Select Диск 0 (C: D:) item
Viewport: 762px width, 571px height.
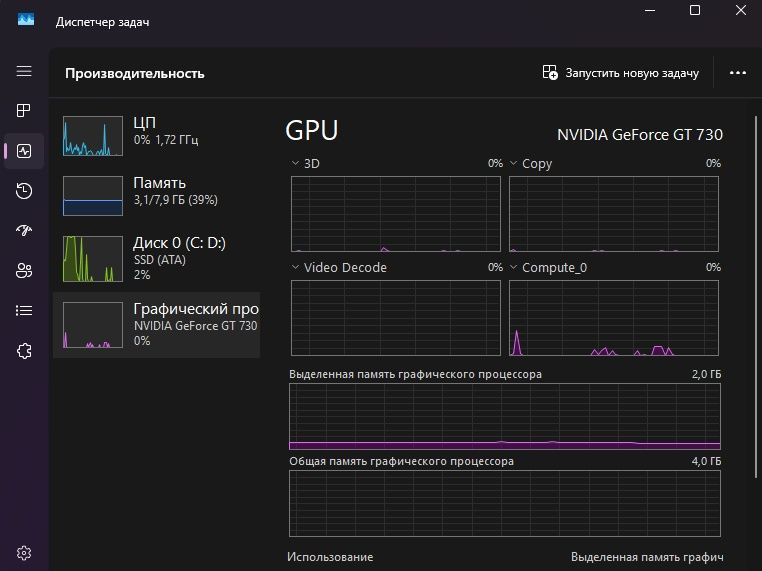(157, 258)
